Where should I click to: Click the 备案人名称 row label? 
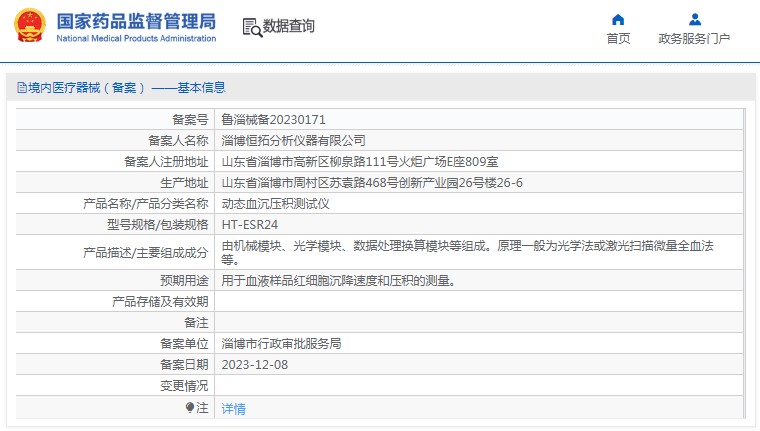coord(178,141)
